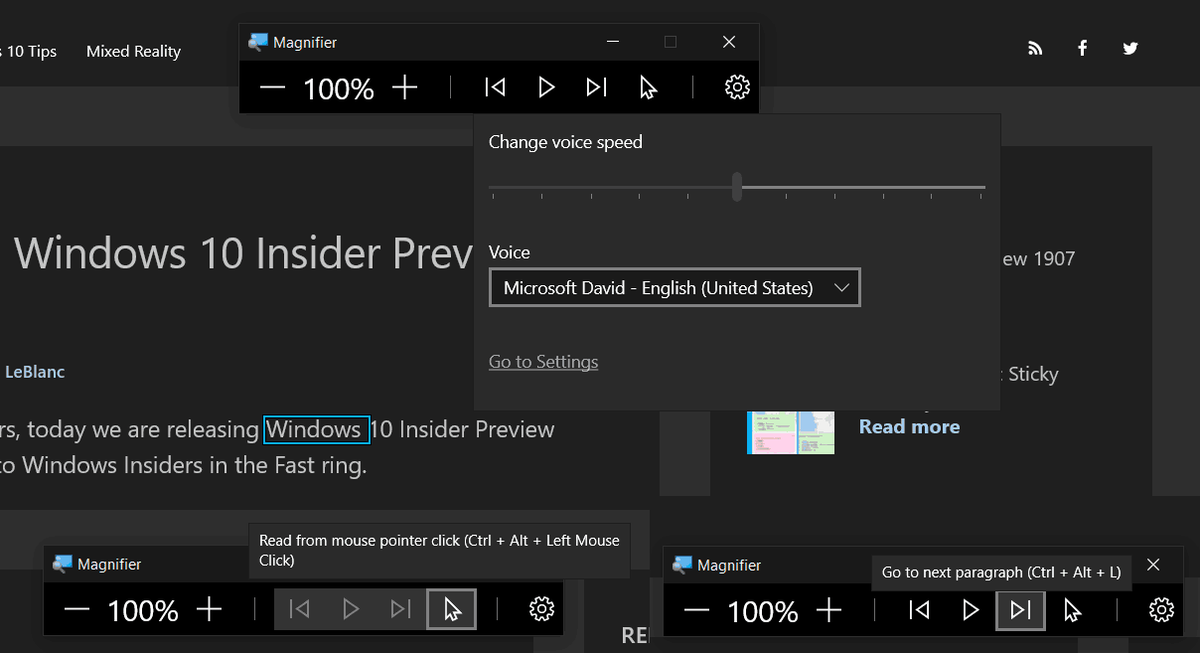Open the 10 Tips navigation item

(x=29, y=51)
